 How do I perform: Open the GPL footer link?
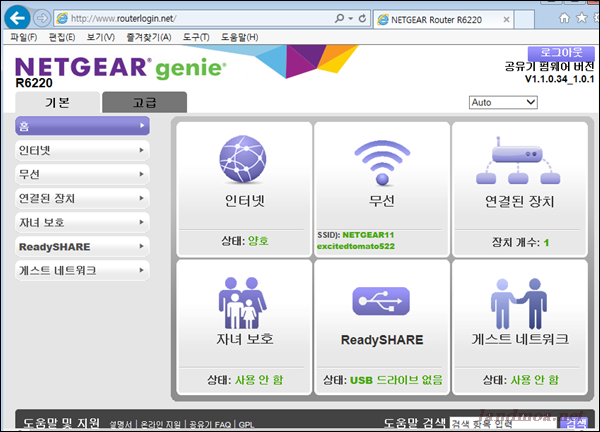tap(246, 424)
